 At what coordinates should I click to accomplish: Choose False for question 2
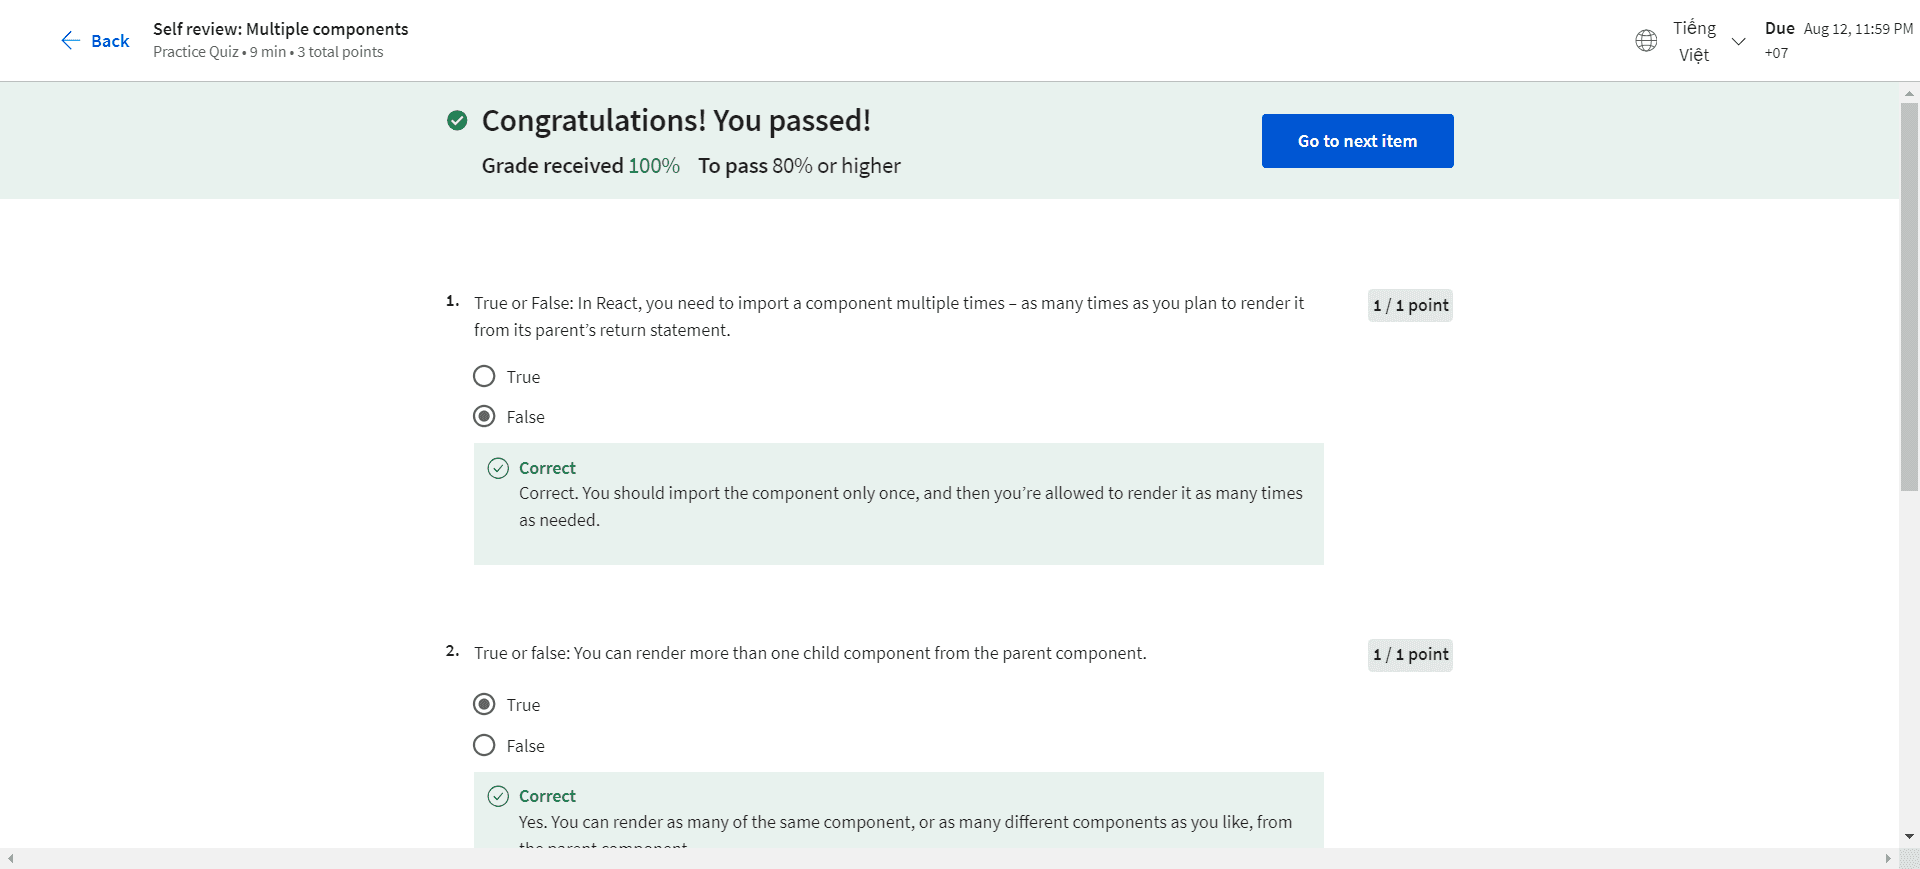click(x=484, y=746)
